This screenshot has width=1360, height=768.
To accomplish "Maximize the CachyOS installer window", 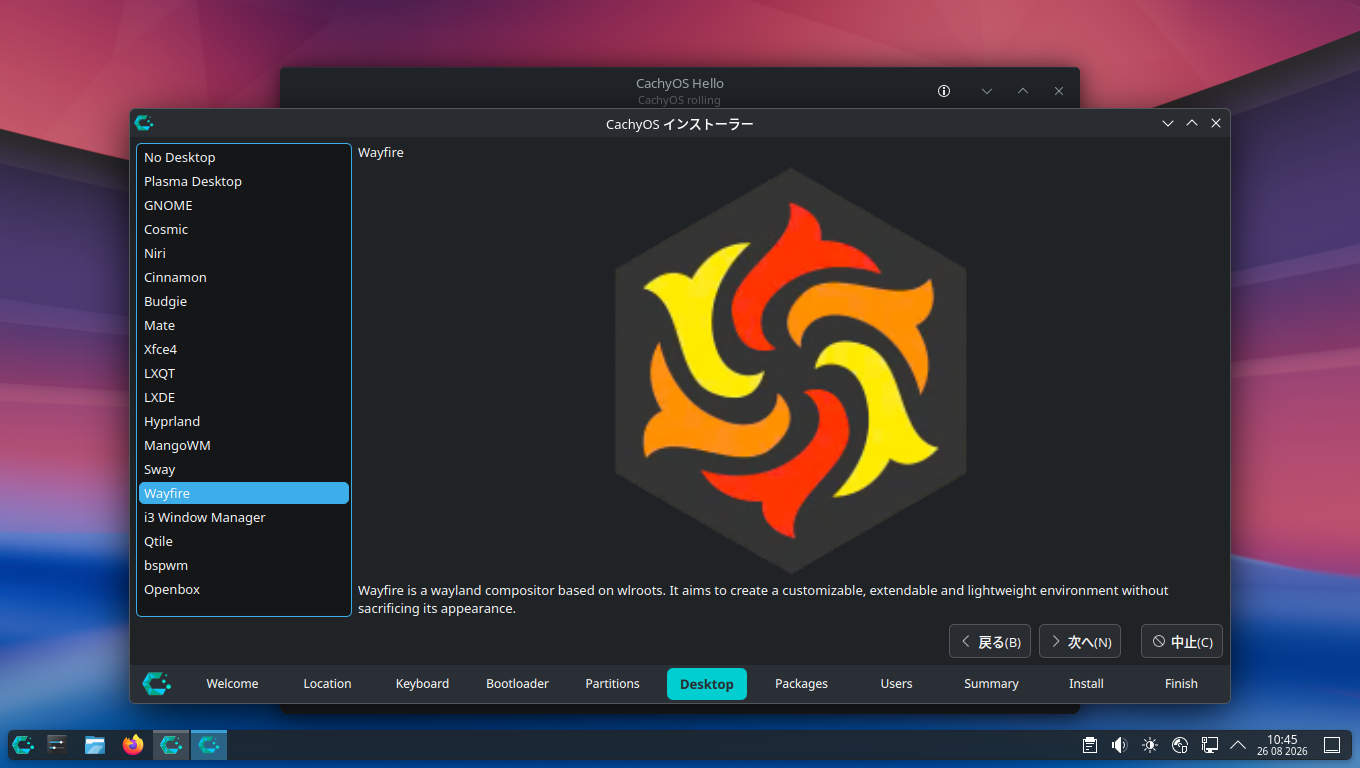I will click(x=1192, y=123).
